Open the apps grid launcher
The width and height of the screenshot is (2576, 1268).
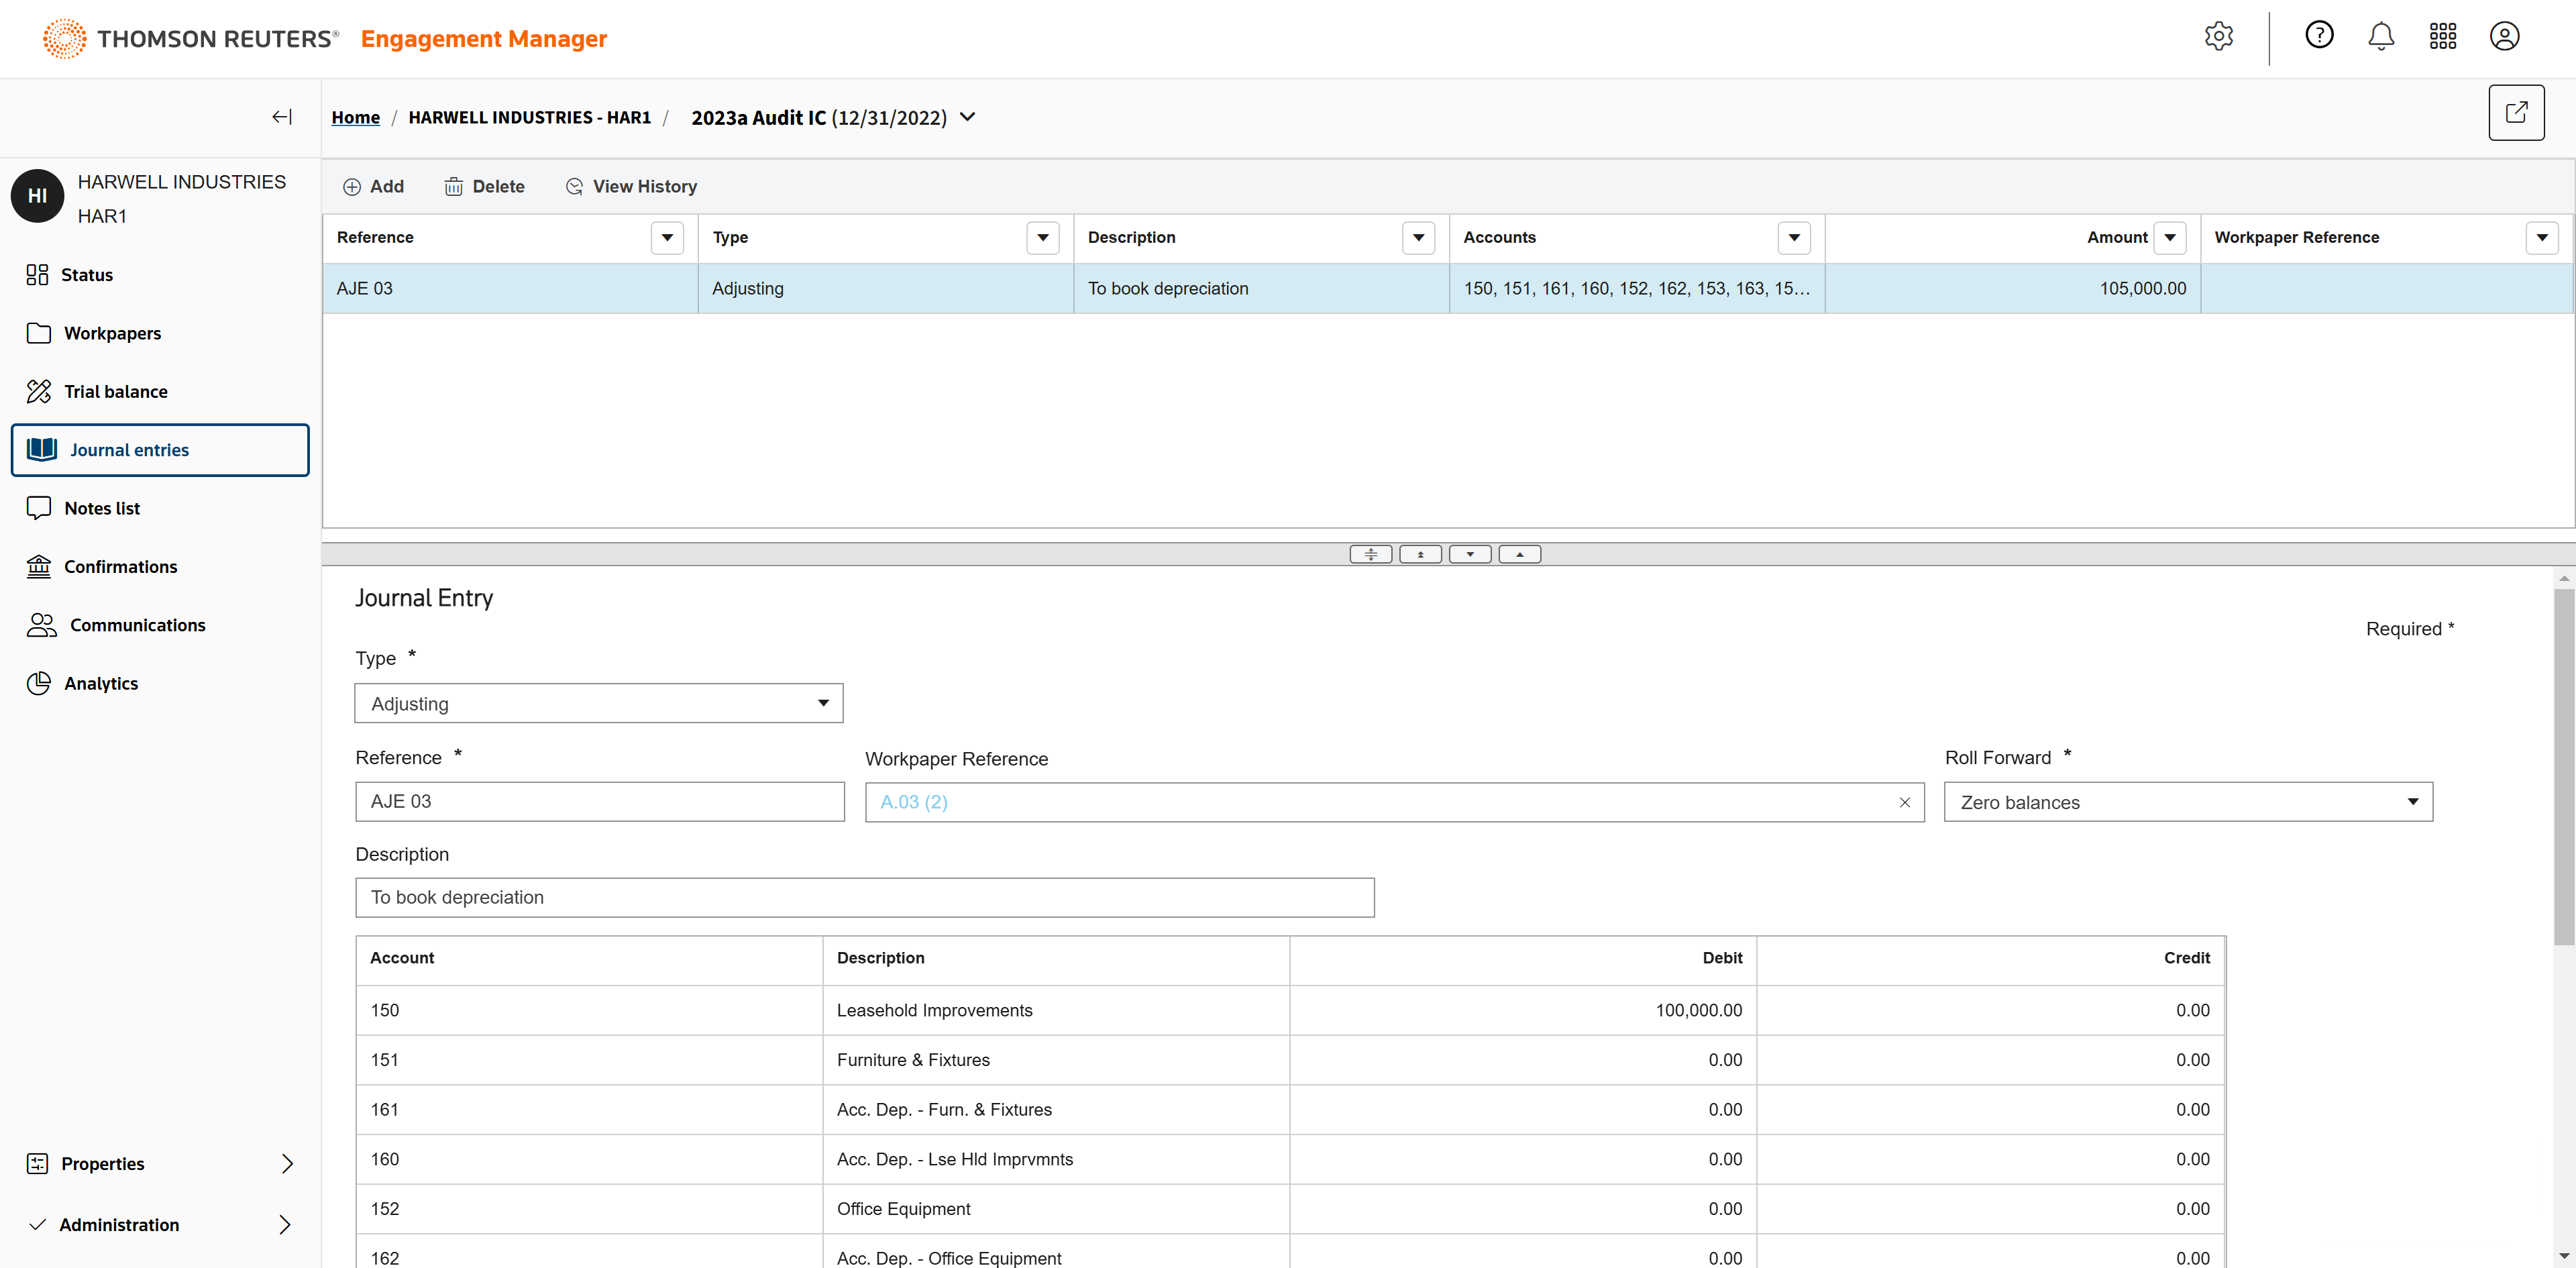(2442, 37)
